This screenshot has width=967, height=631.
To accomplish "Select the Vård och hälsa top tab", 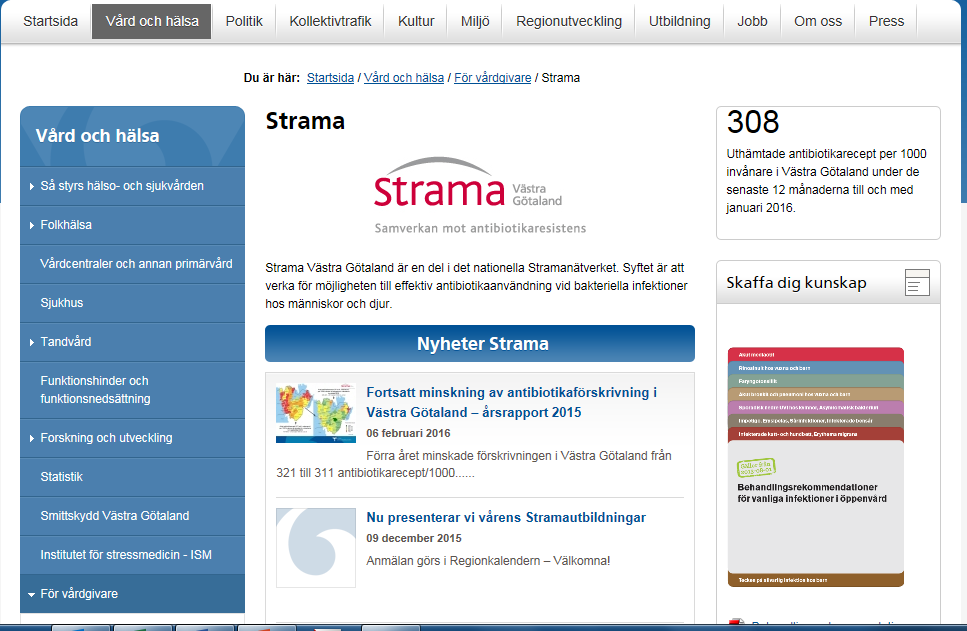I will pos(152,22).
